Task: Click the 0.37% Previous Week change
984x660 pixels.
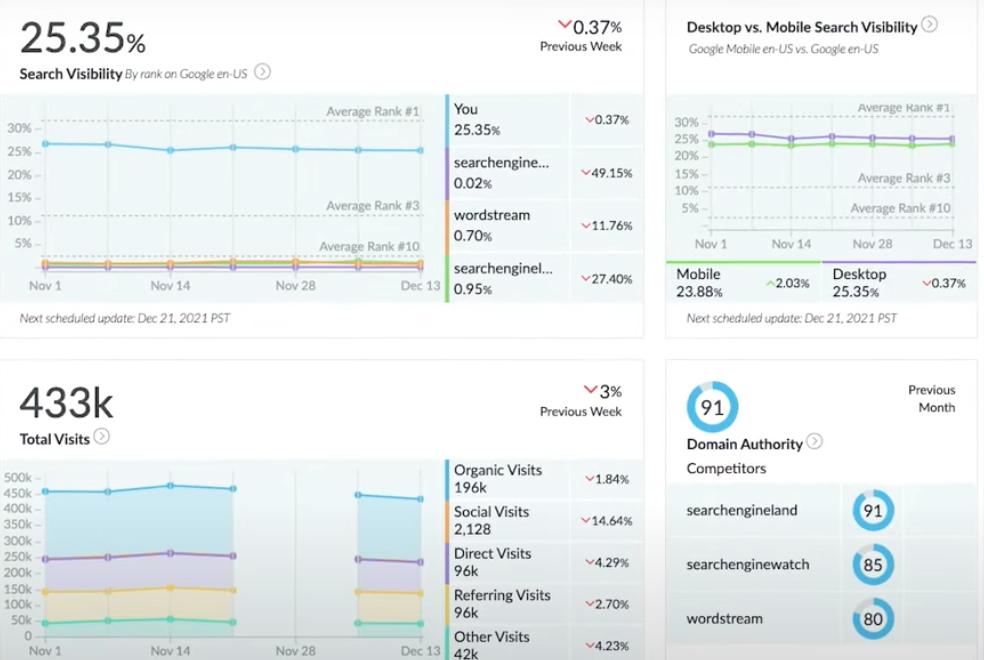Action: (x=589, y=27)
